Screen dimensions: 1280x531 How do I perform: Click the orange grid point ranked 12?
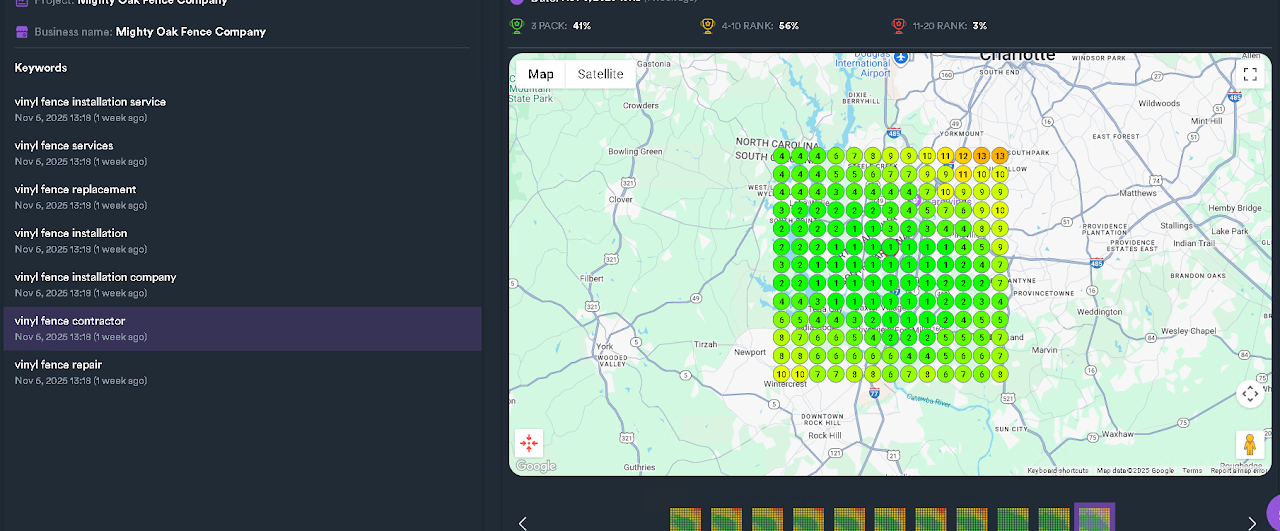coord(963,156)
